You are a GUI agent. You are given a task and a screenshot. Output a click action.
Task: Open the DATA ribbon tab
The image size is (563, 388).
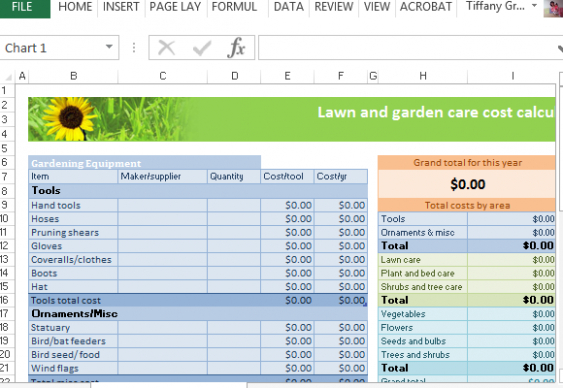(288, 7)
